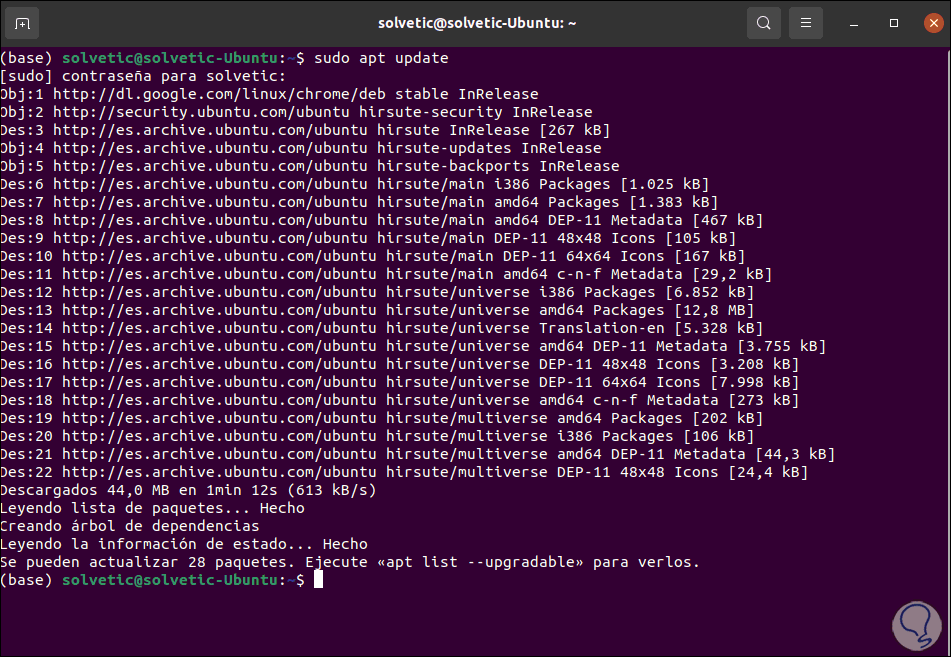The width and height of the screenshot is (951, 657).
Task: Click the Des:16 universe 48x48 Icons line
Action: pyautogui.click(x=400, y=364)
